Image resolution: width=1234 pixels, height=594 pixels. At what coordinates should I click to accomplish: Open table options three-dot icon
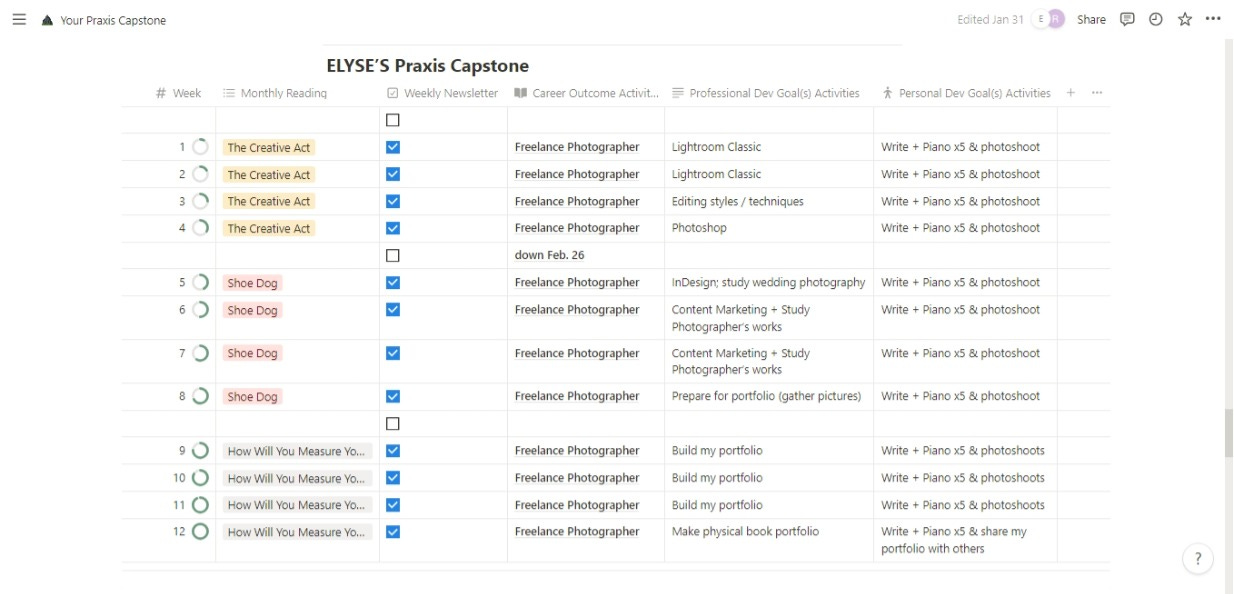(1097, 93)
